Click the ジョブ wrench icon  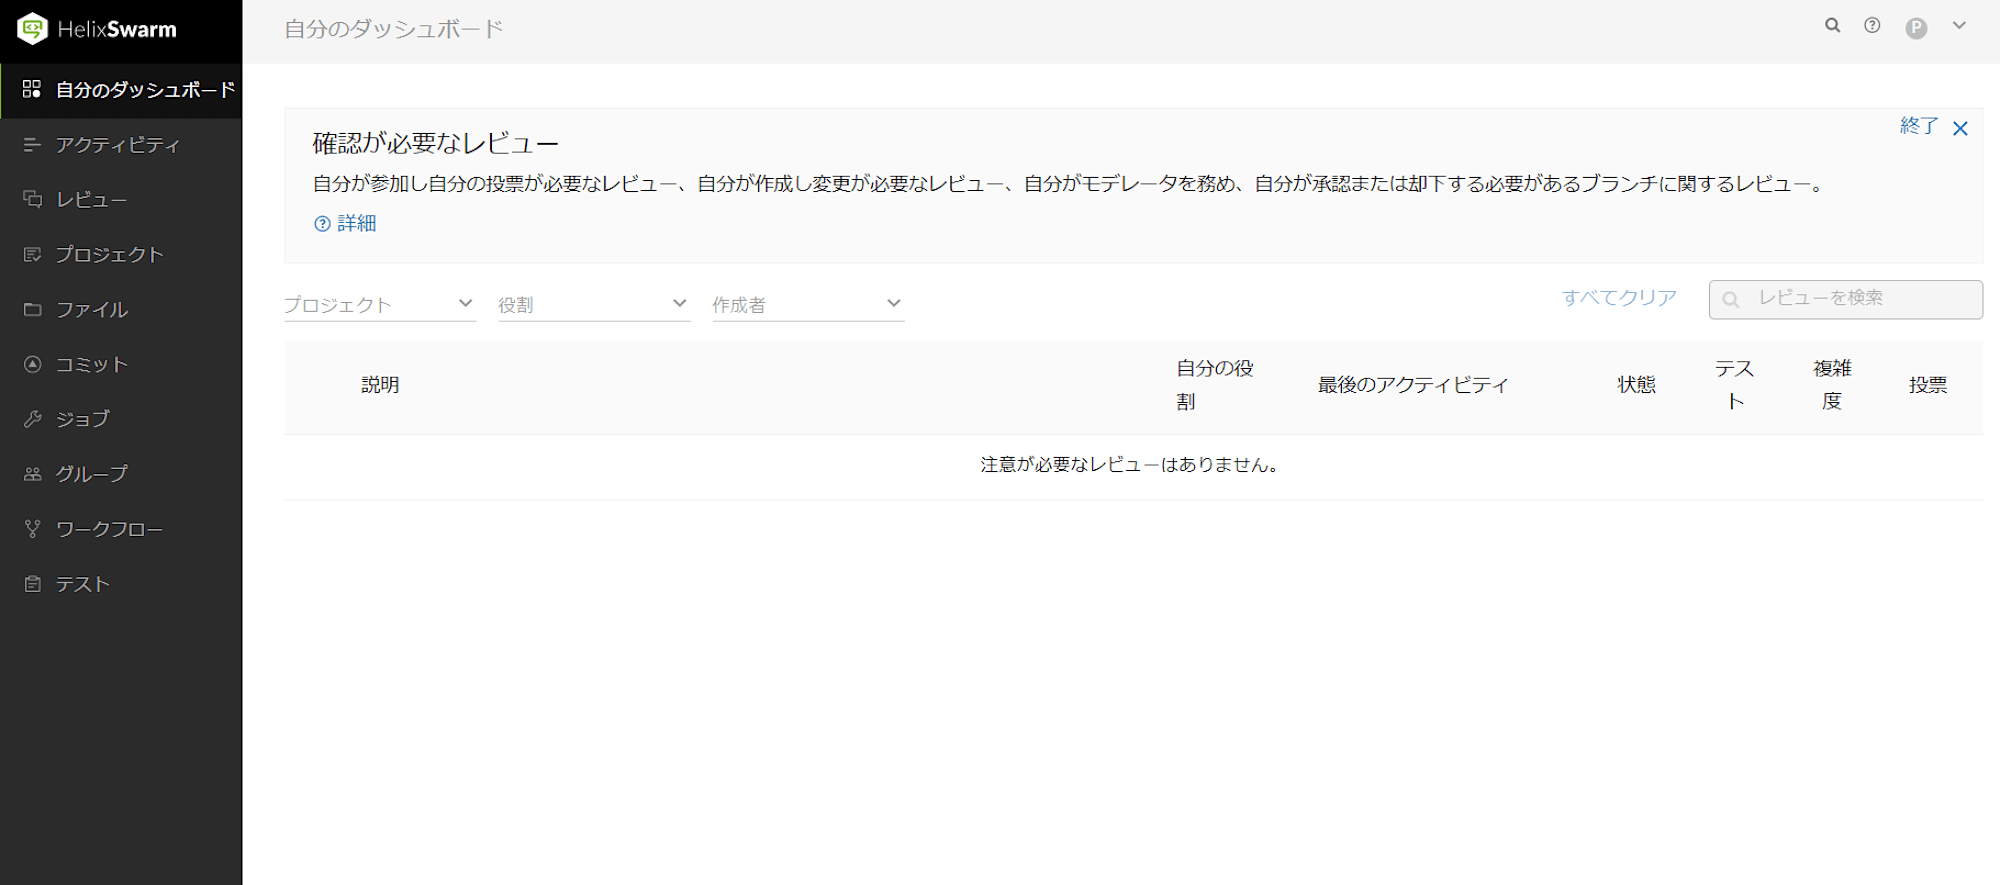coord(32,419)
